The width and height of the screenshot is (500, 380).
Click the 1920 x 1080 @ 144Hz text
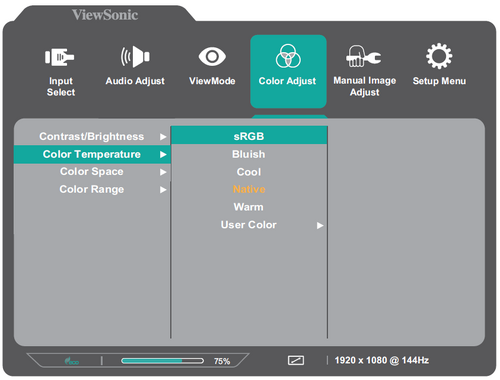click(382, 360)
